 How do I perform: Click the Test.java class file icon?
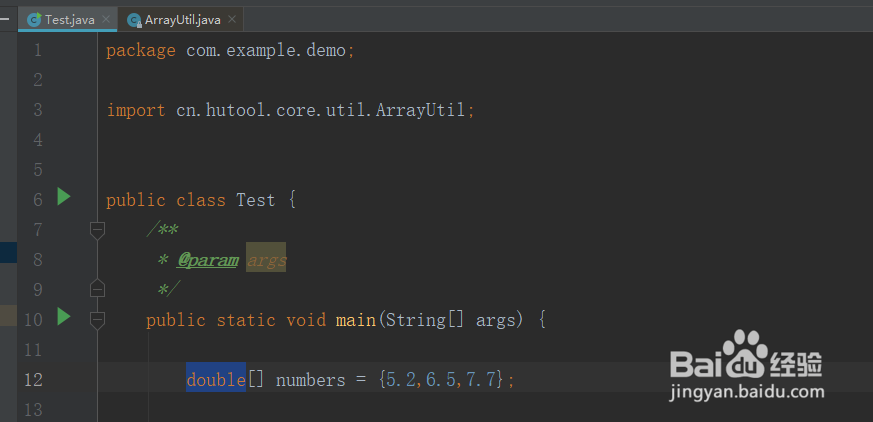(x=34, y=20)
